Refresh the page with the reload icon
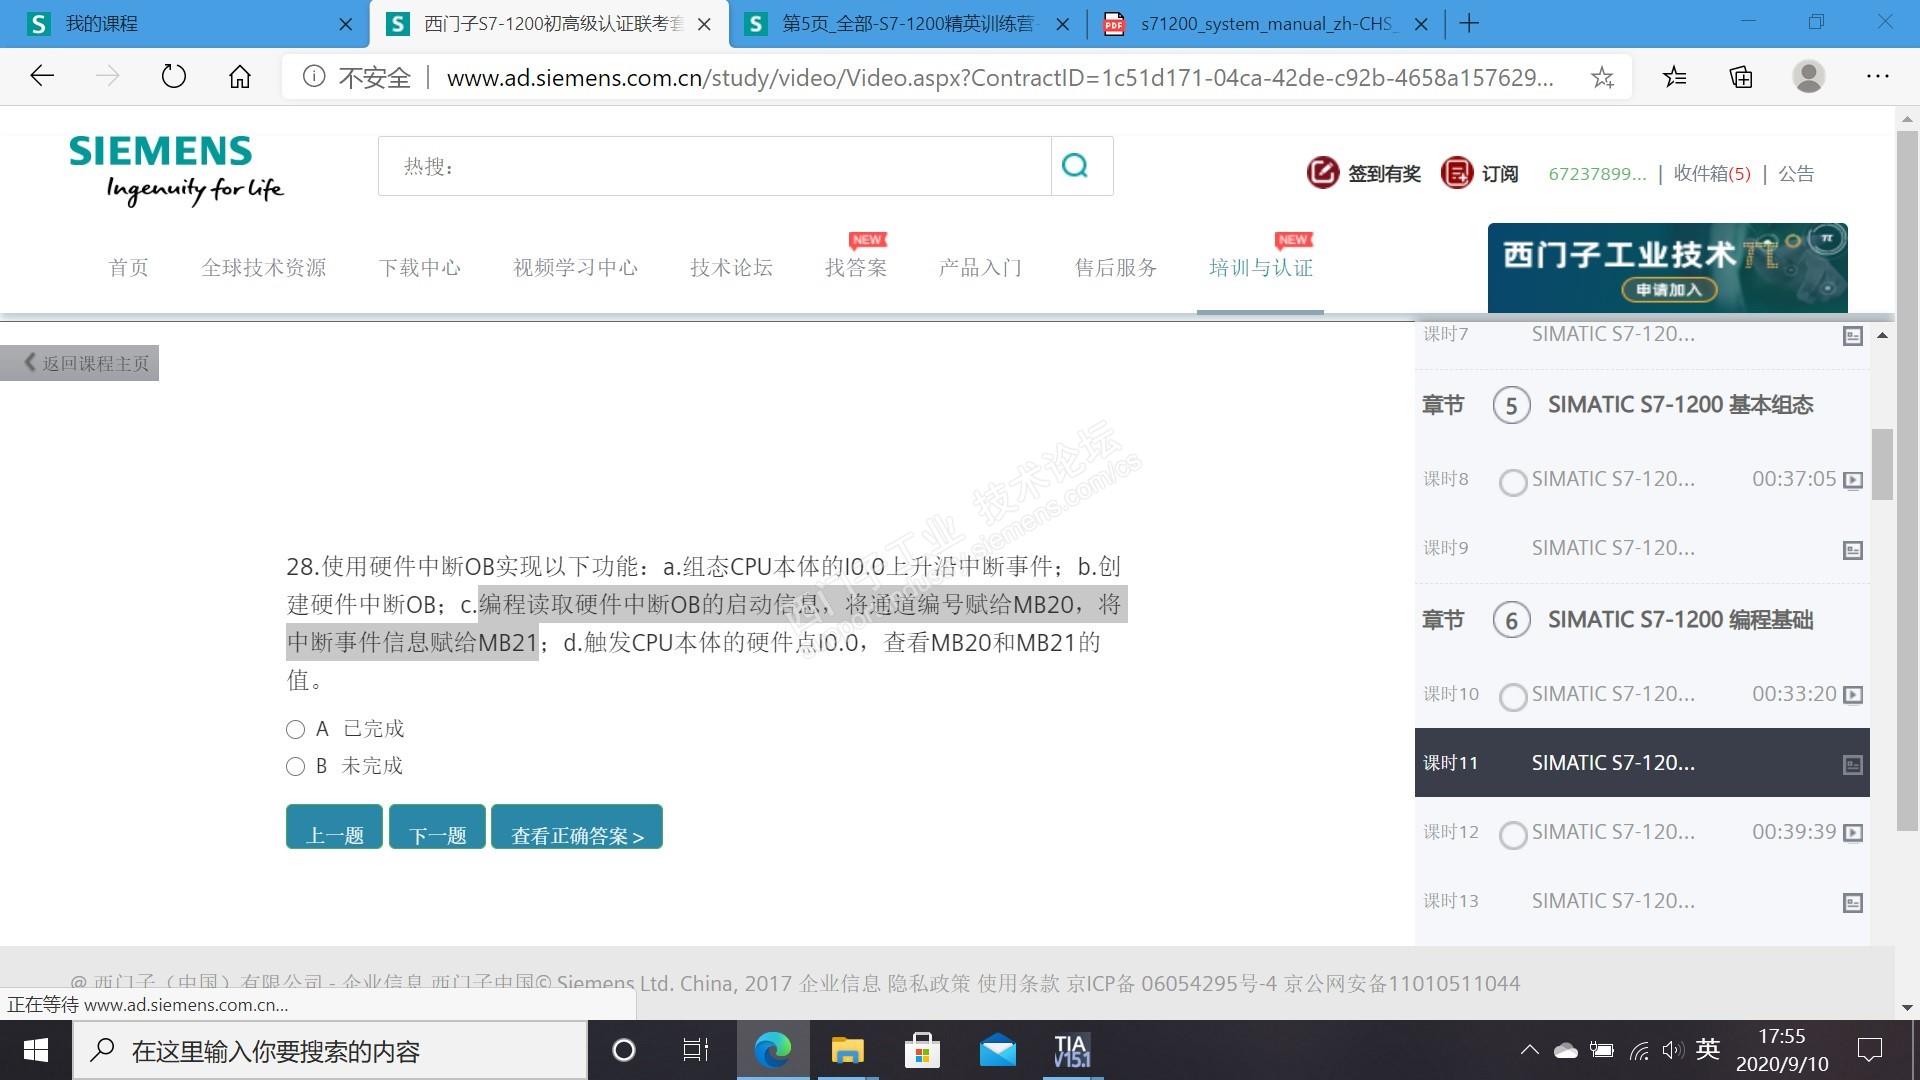 tap(174, 77)
